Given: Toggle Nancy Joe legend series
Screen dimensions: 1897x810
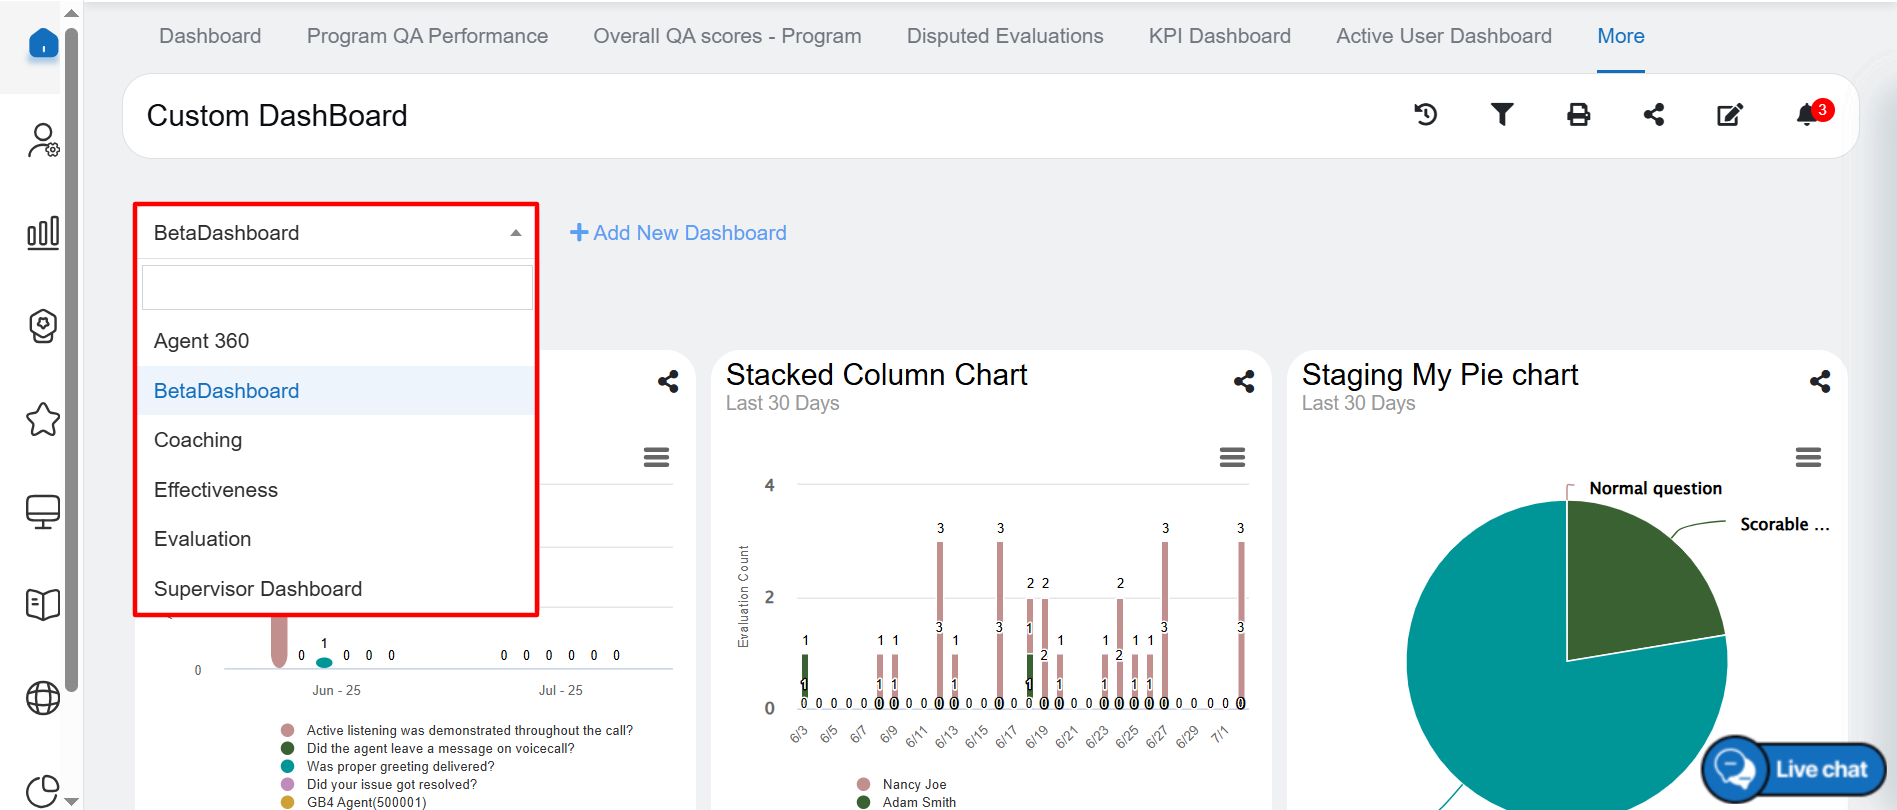Looking at the screenshot, I should tap(913, 785).
